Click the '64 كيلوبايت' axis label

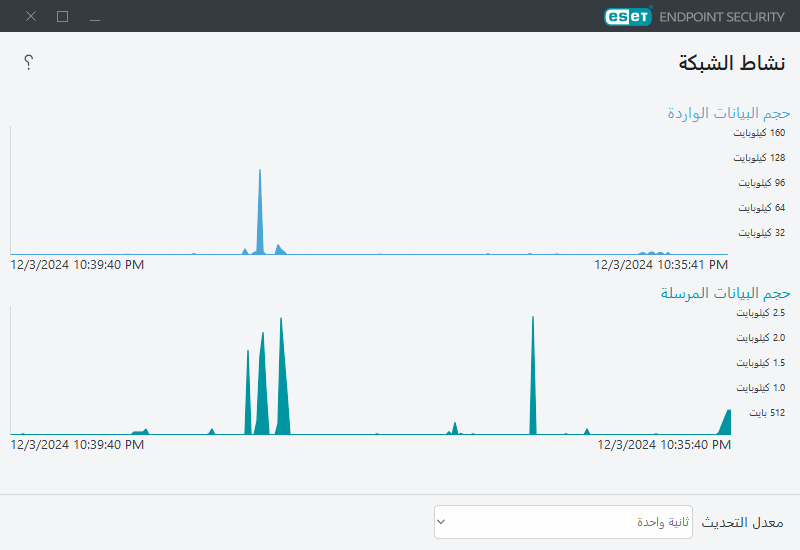click(762, 208)
